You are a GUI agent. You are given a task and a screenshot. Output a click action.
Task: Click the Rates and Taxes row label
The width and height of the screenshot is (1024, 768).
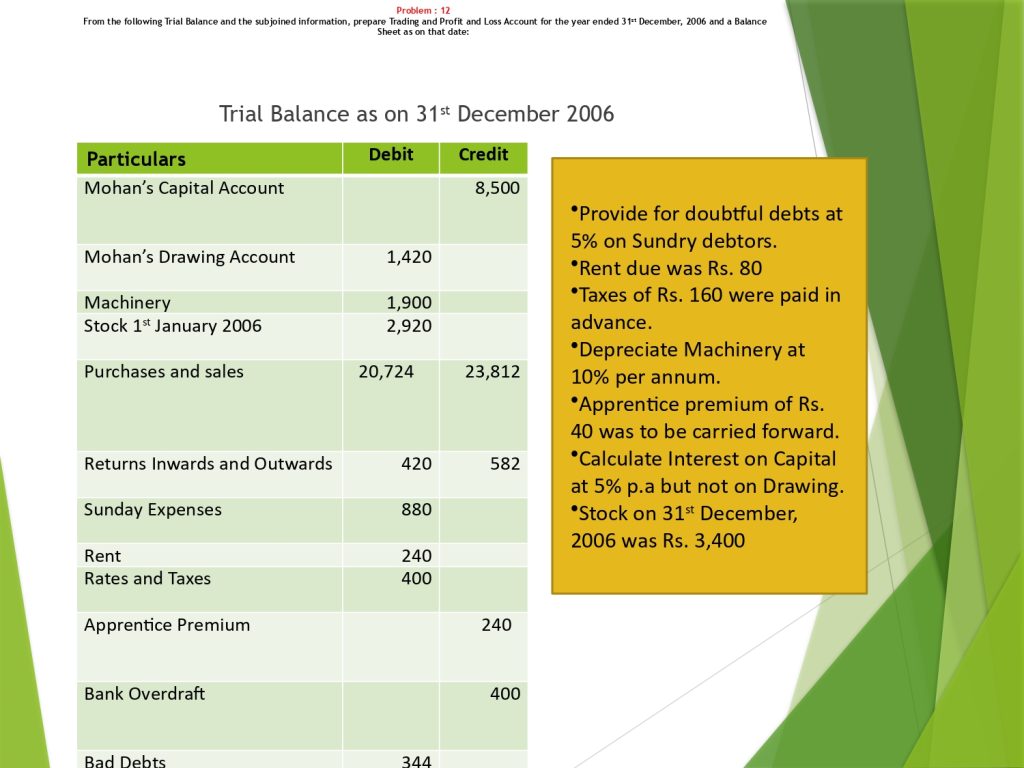click(x=147, y=579)
